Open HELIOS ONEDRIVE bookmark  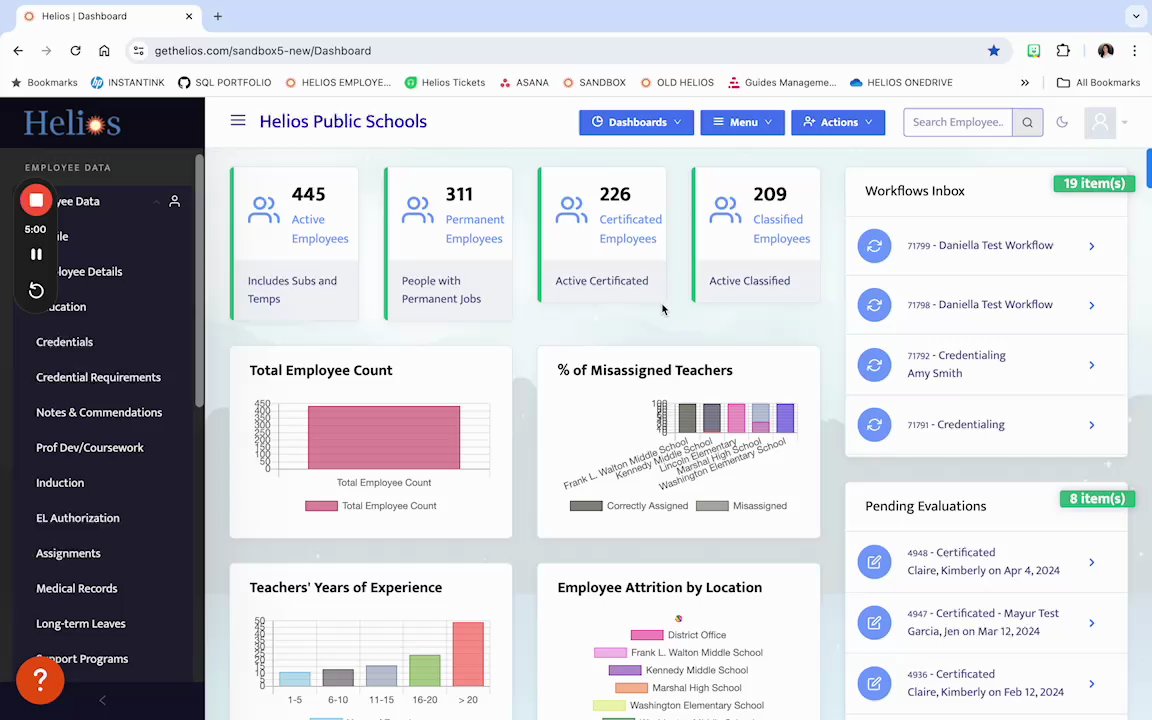coord(901,82)
